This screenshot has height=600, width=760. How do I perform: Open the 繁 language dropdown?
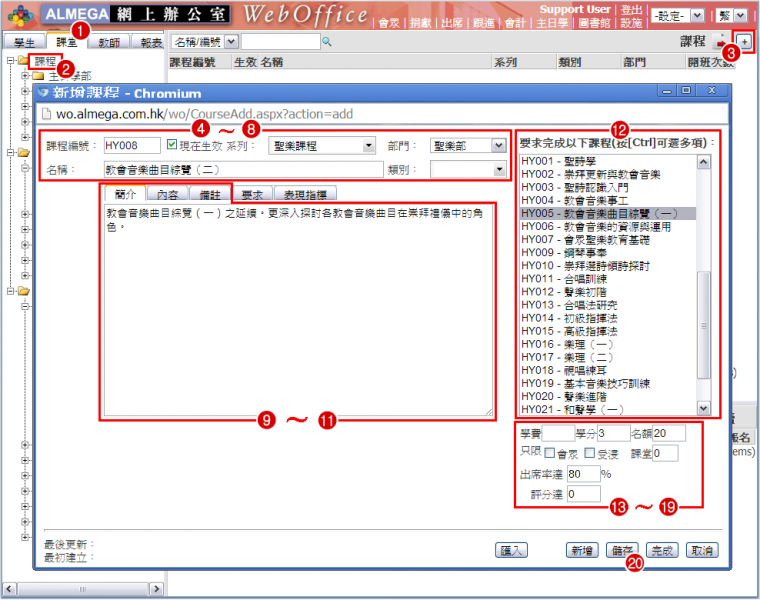(731, 16)
